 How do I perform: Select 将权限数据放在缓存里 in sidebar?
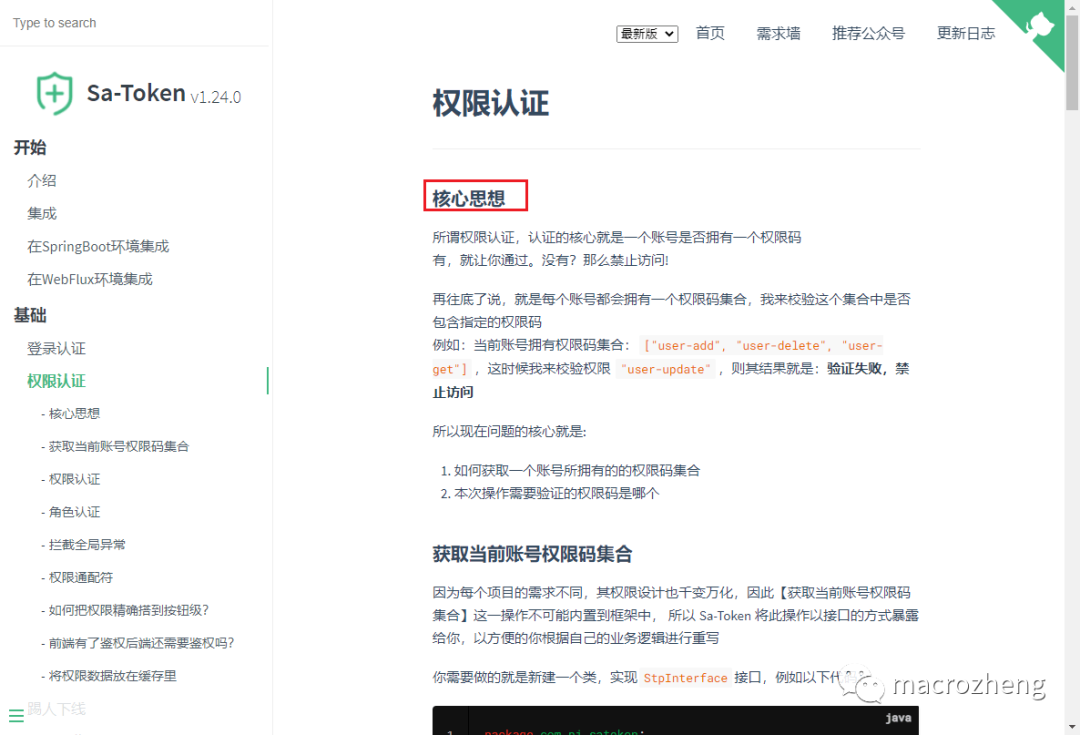tap(110, 674)
